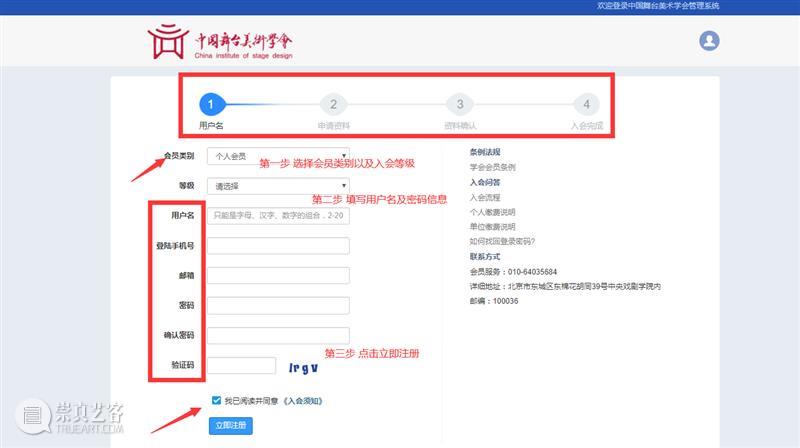This screenshot has height=448, width=800.
Task: Click the 详细地址 line text
Action: 565,286
